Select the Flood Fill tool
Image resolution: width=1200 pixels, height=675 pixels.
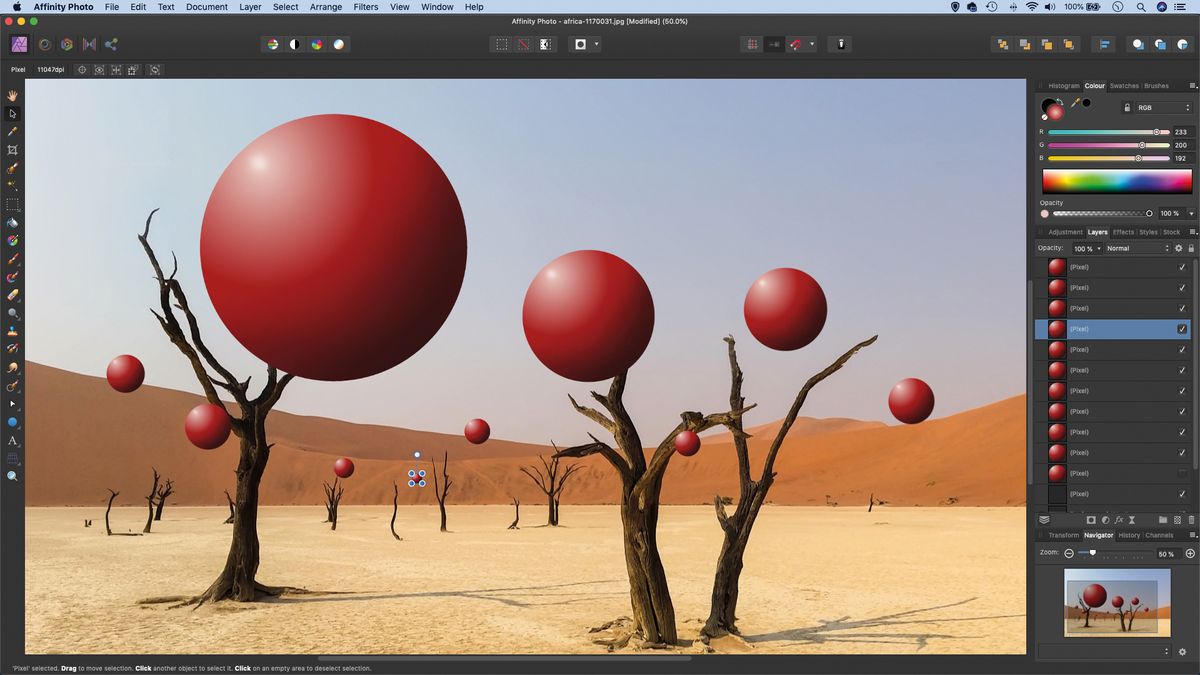(12, 222)
